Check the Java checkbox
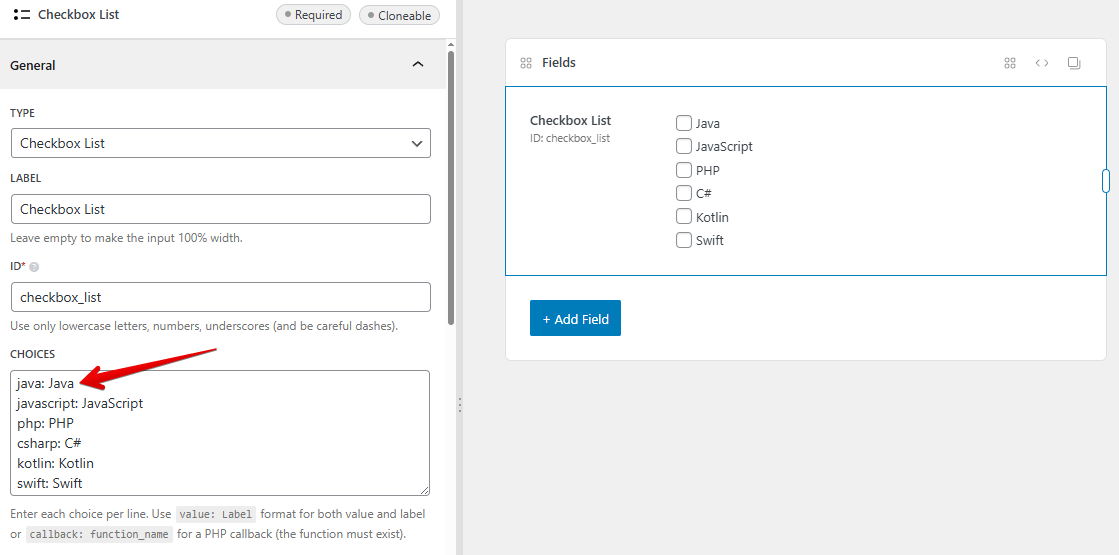 [684, 123]
